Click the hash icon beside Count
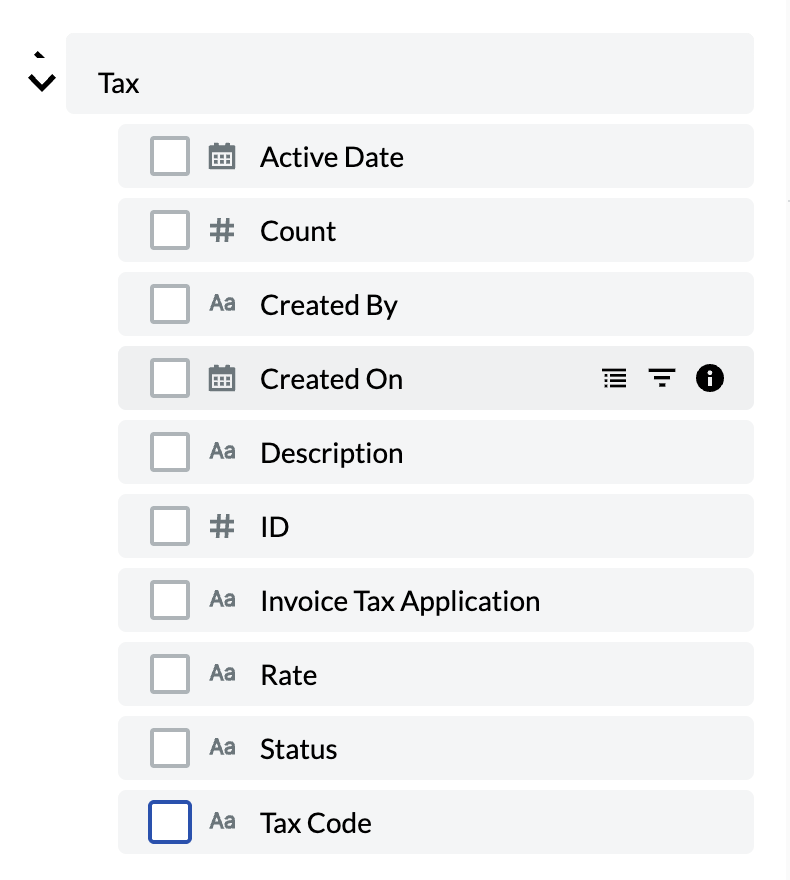Viewport: 790px width, 880px height. tap(222, 231)
